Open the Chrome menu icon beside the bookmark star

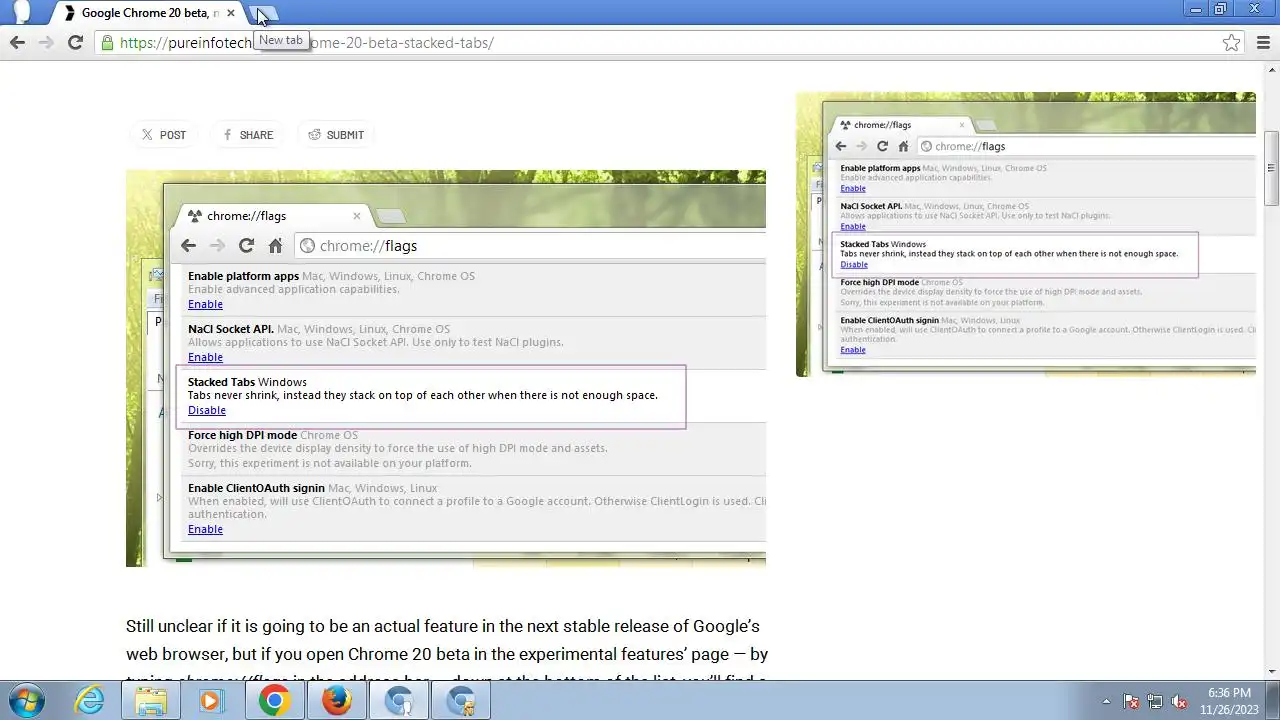pos(1263,43)
